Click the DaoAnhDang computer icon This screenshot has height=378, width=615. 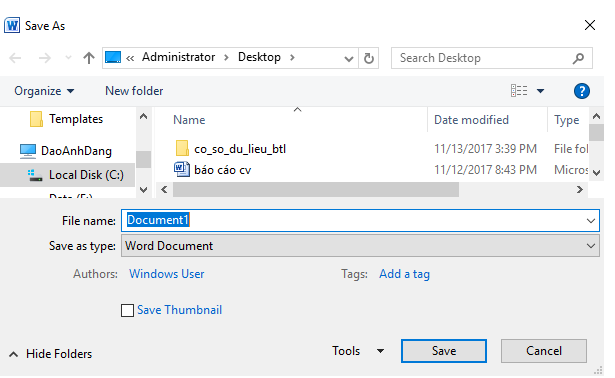coord(28,151)
